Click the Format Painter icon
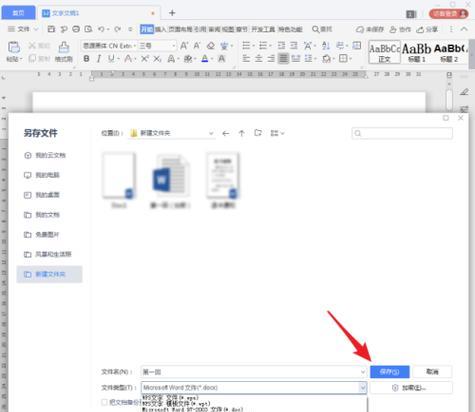 pos(63,48)
